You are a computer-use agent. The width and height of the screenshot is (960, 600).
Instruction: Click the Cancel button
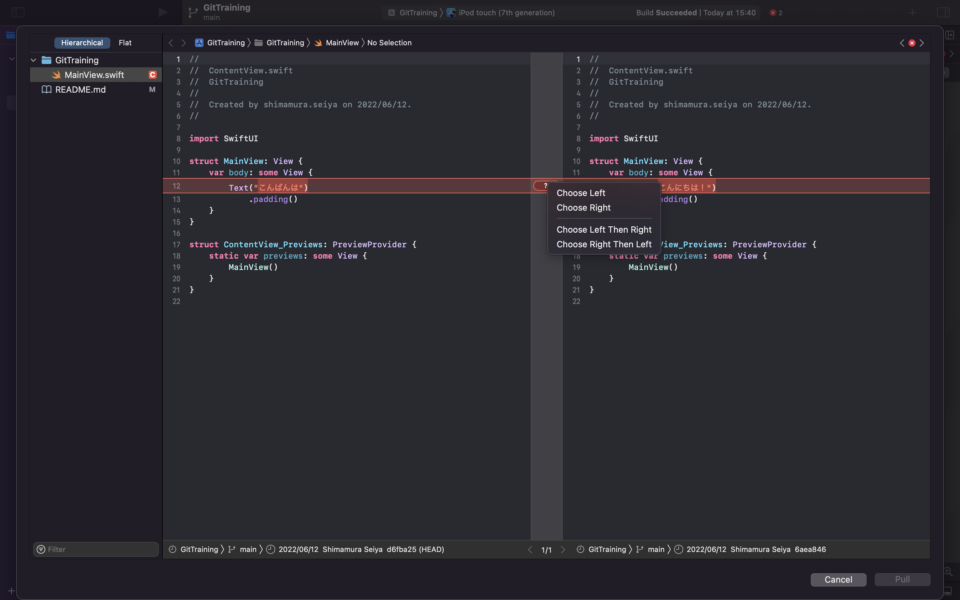(838, 579)
